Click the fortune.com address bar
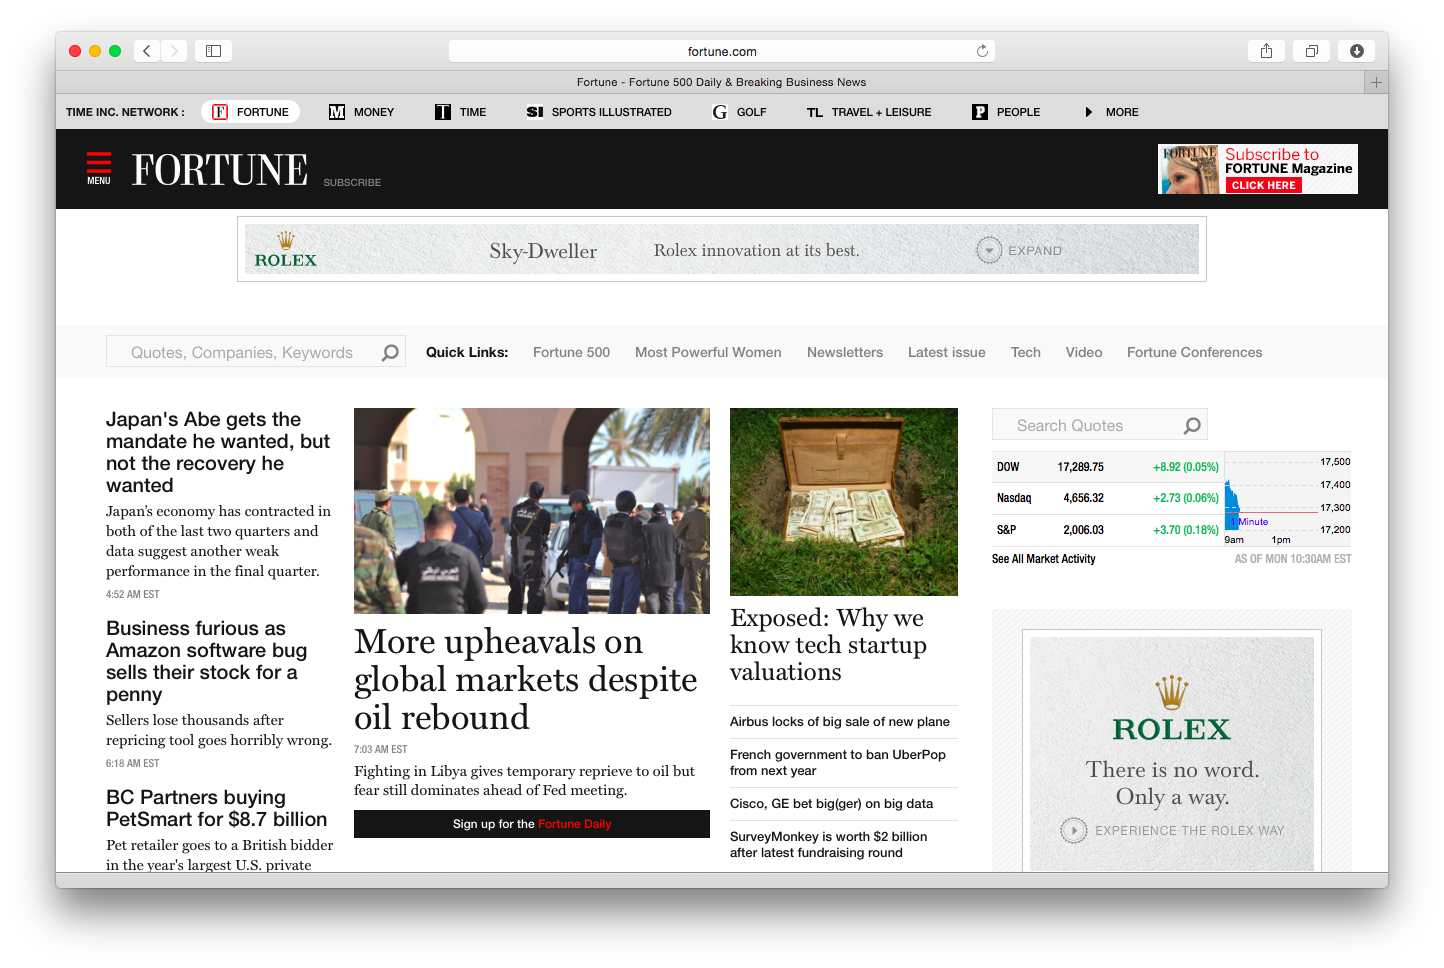The width and height of the screenshot is (1444, 968). pos(722,51)
